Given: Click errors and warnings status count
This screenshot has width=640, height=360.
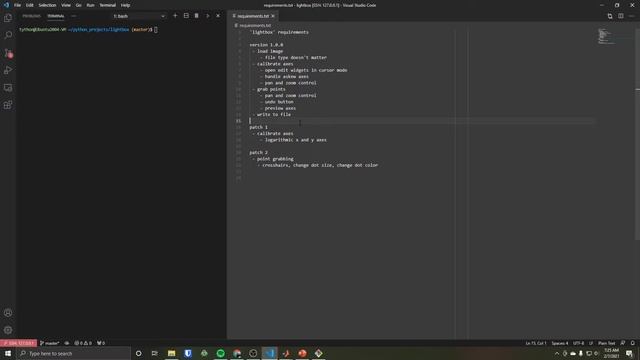Looking at the screenshot, I should pyautogui.click(x=83, y=343).
